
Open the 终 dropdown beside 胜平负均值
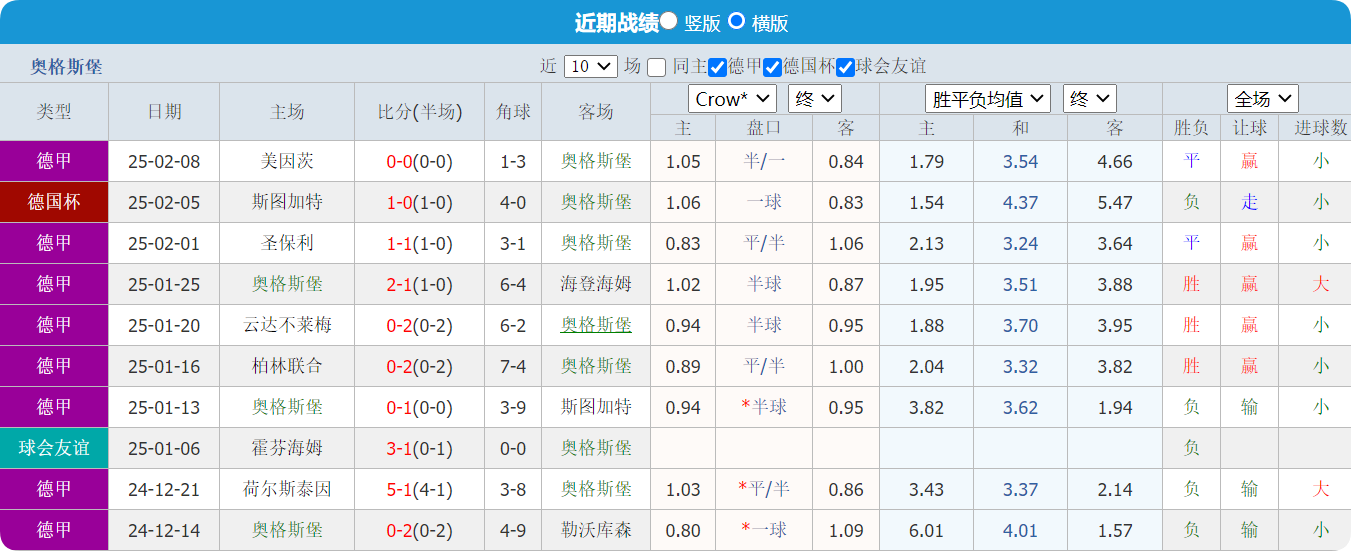click(1089, 99)
